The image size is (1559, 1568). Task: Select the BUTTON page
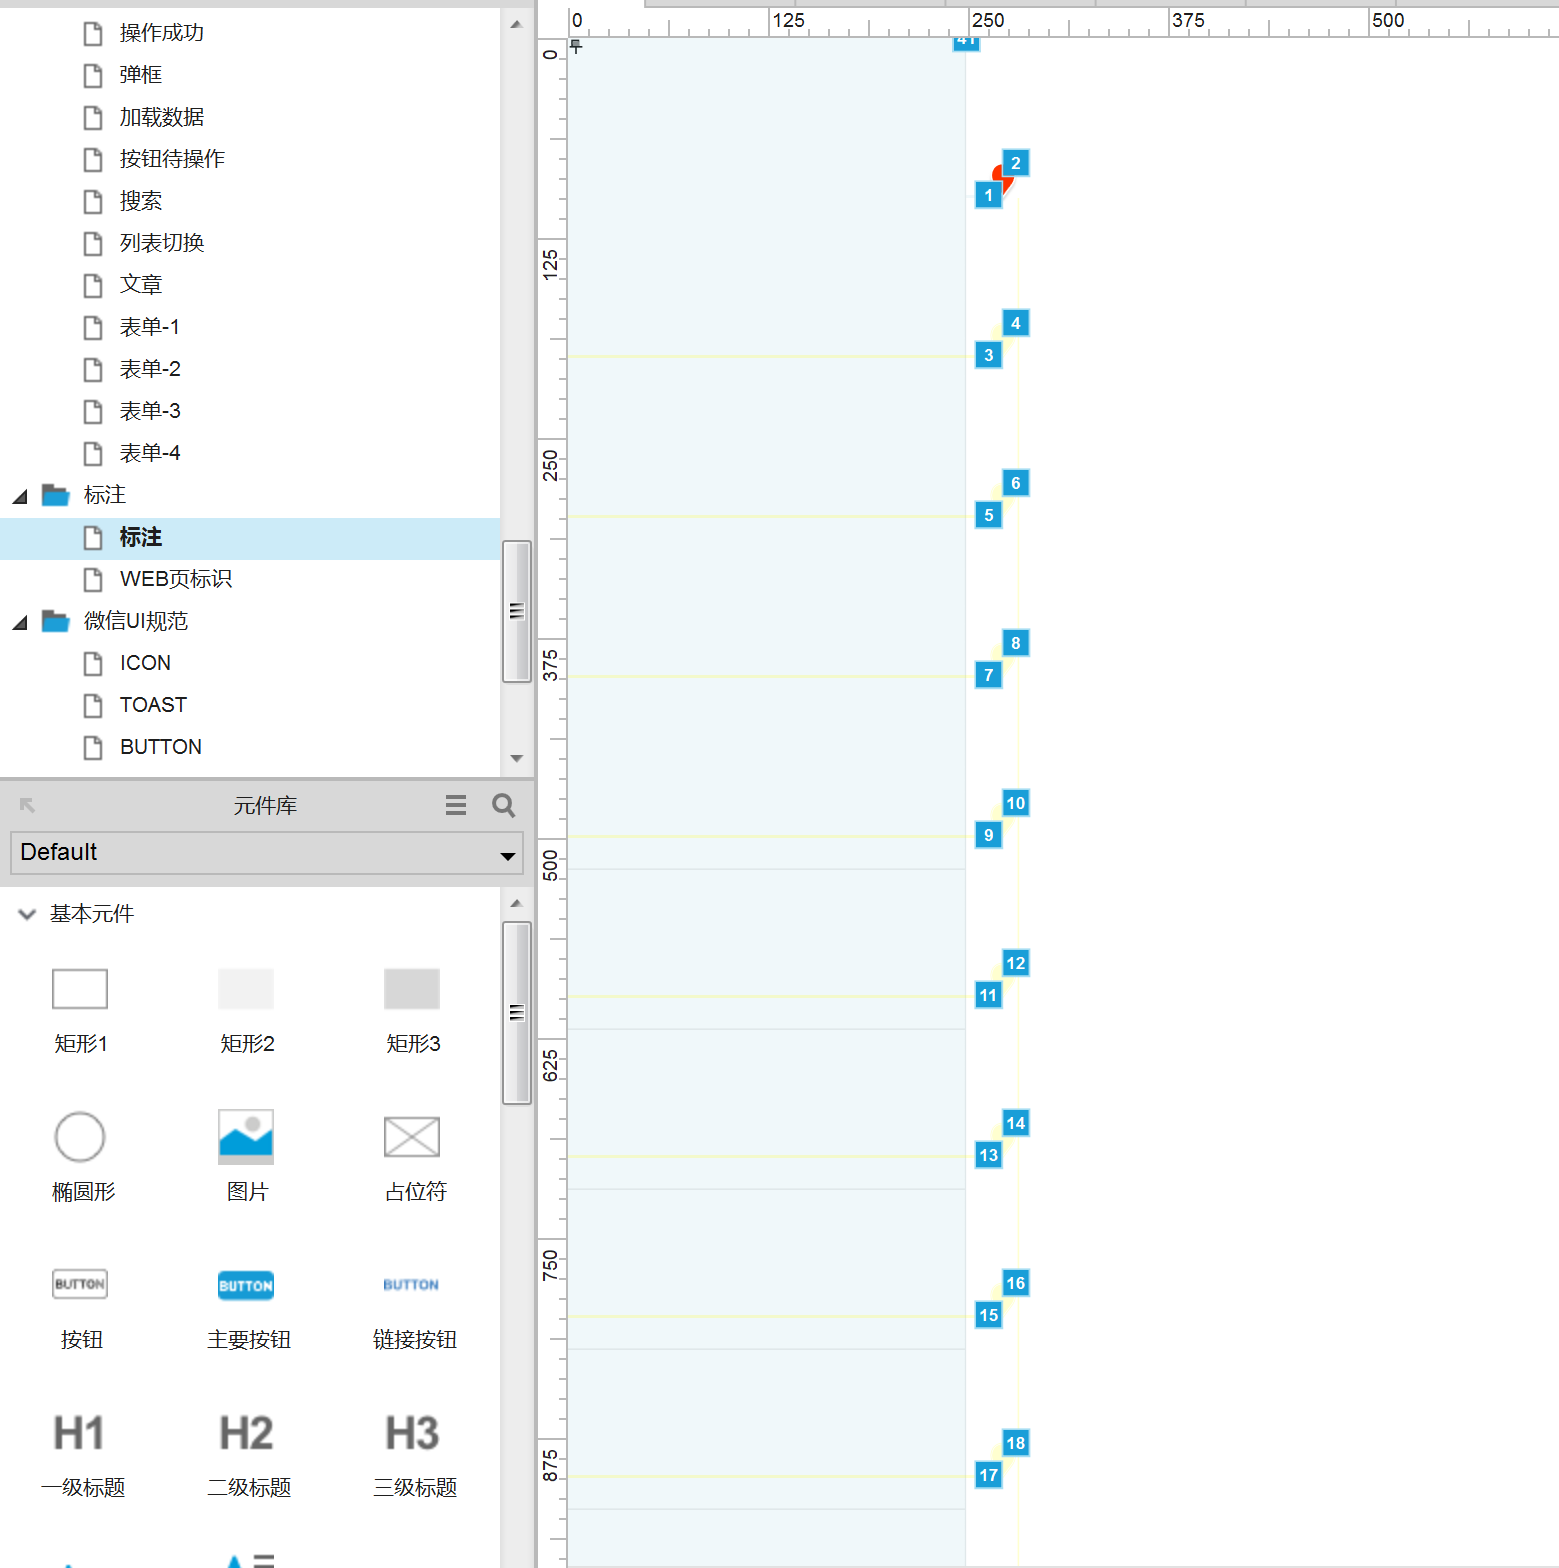point(160,747)
